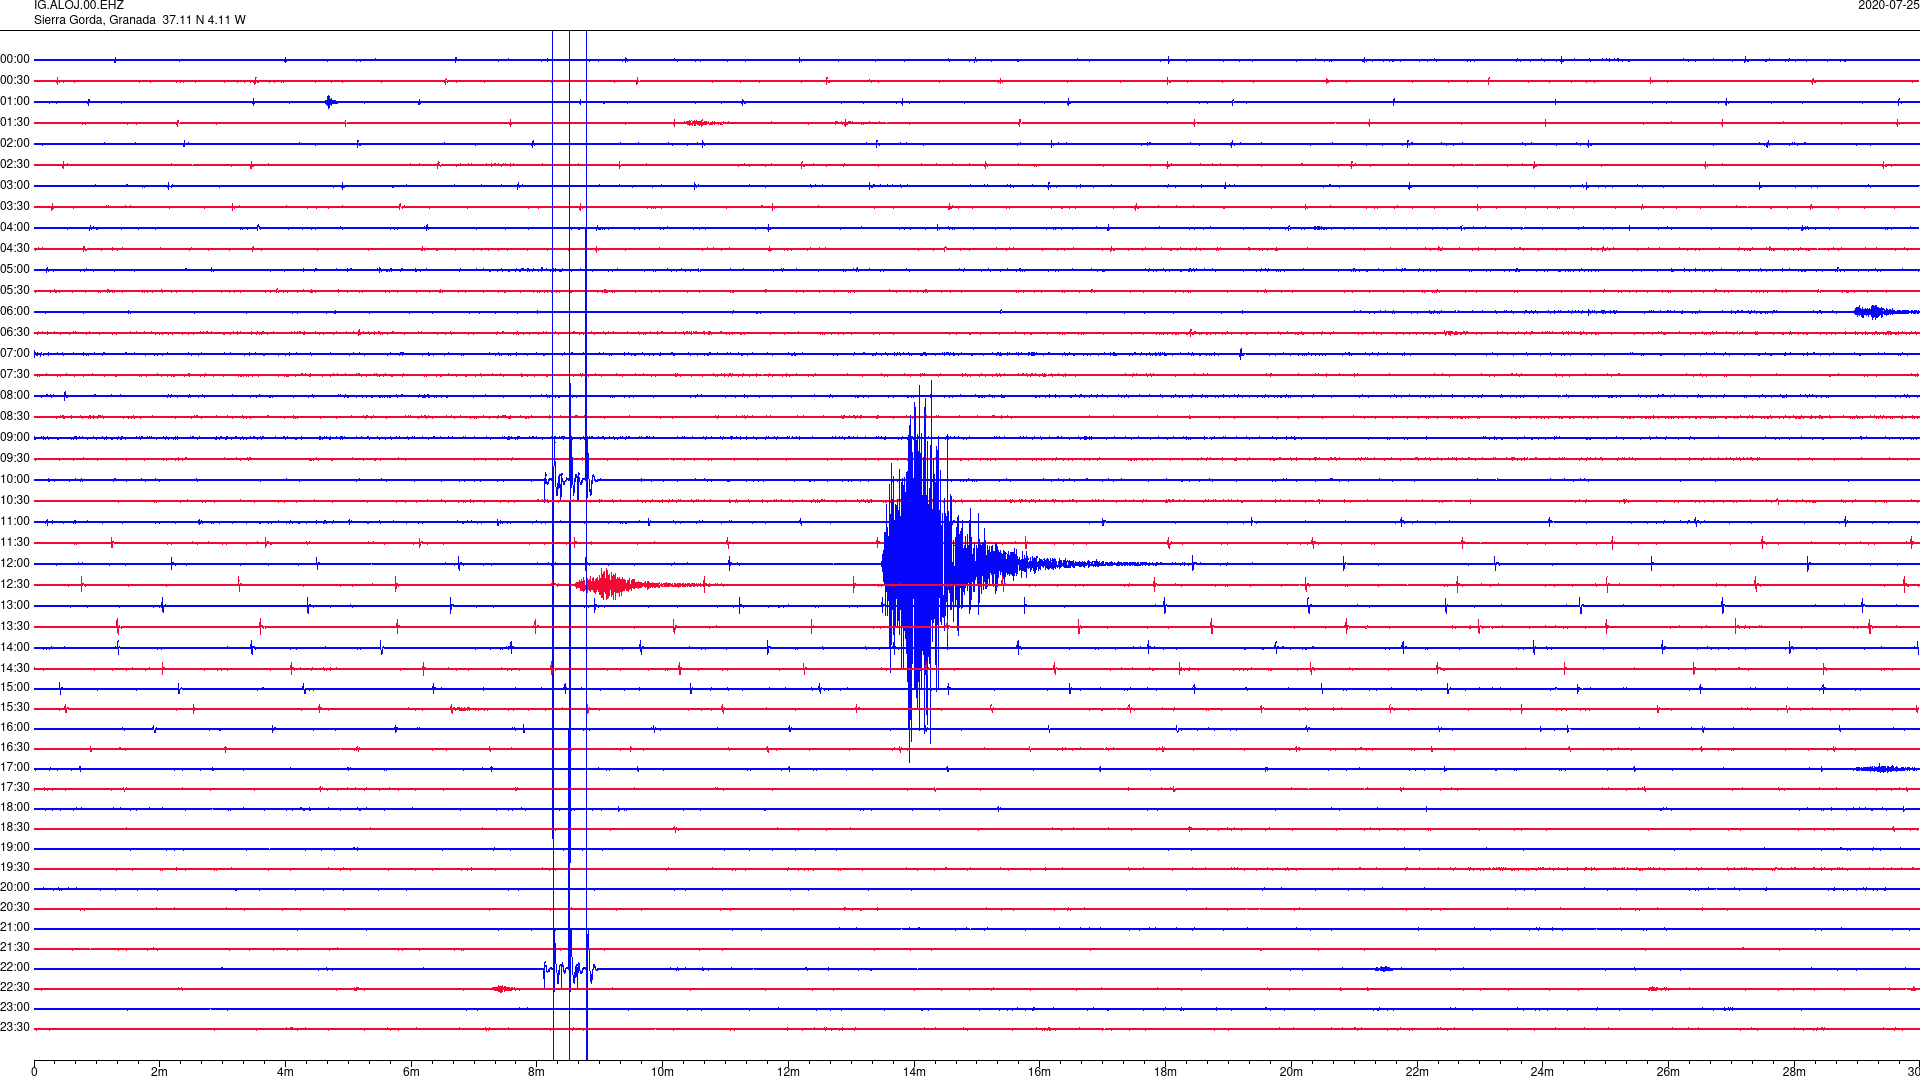
Task: Click the small red event on 01:30 trace
Action: tap(703, 123)
